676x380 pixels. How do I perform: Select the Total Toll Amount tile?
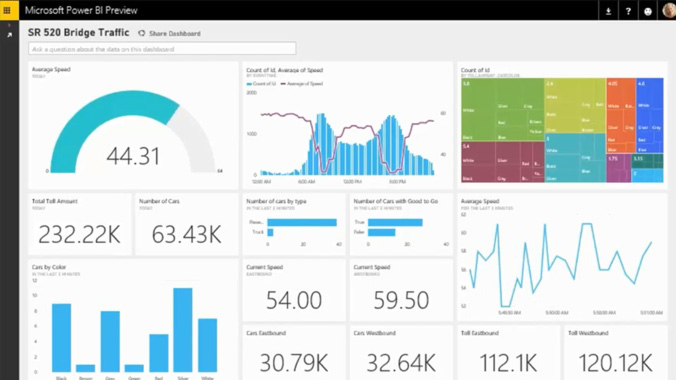click(80, 224)
